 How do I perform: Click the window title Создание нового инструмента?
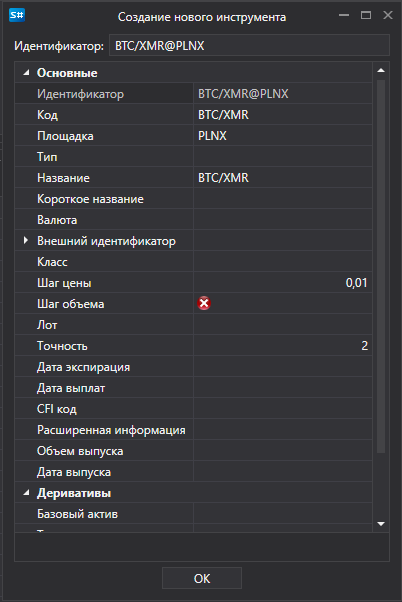(x=202, y=17)
